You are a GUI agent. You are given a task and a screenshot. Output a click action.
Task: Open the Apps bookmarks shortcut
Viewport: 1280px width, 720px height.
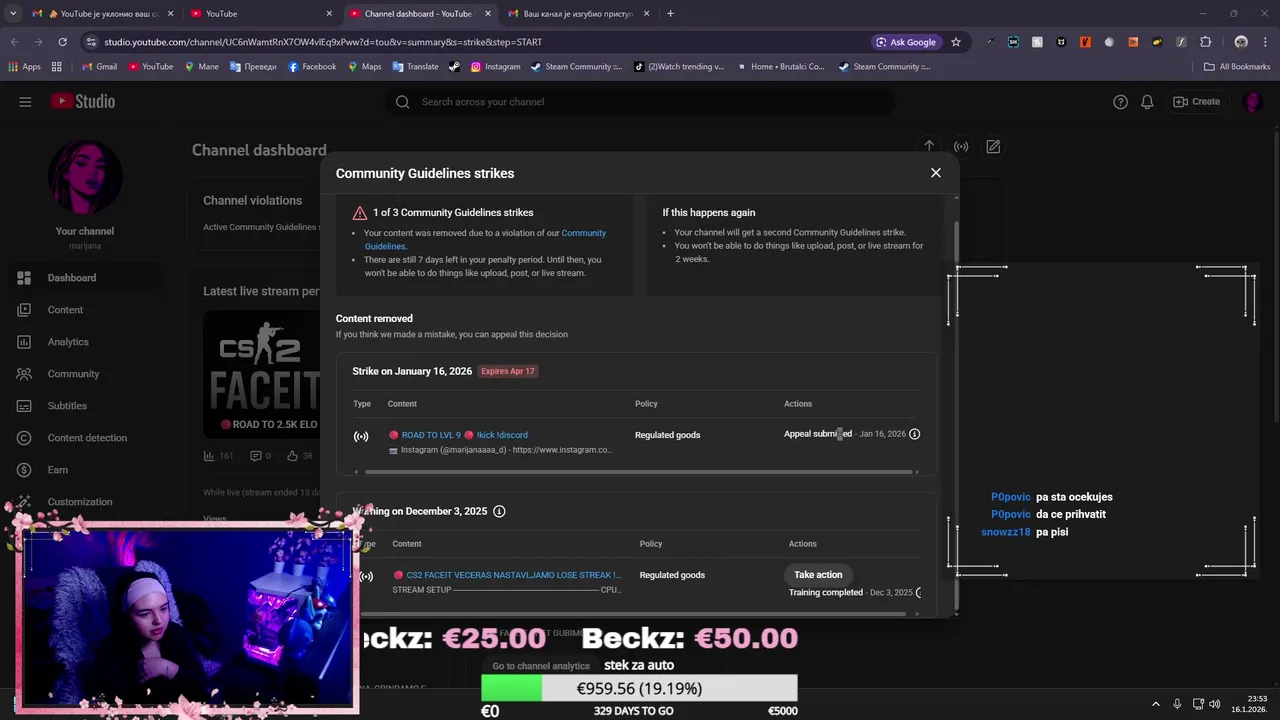coord(24,67)
